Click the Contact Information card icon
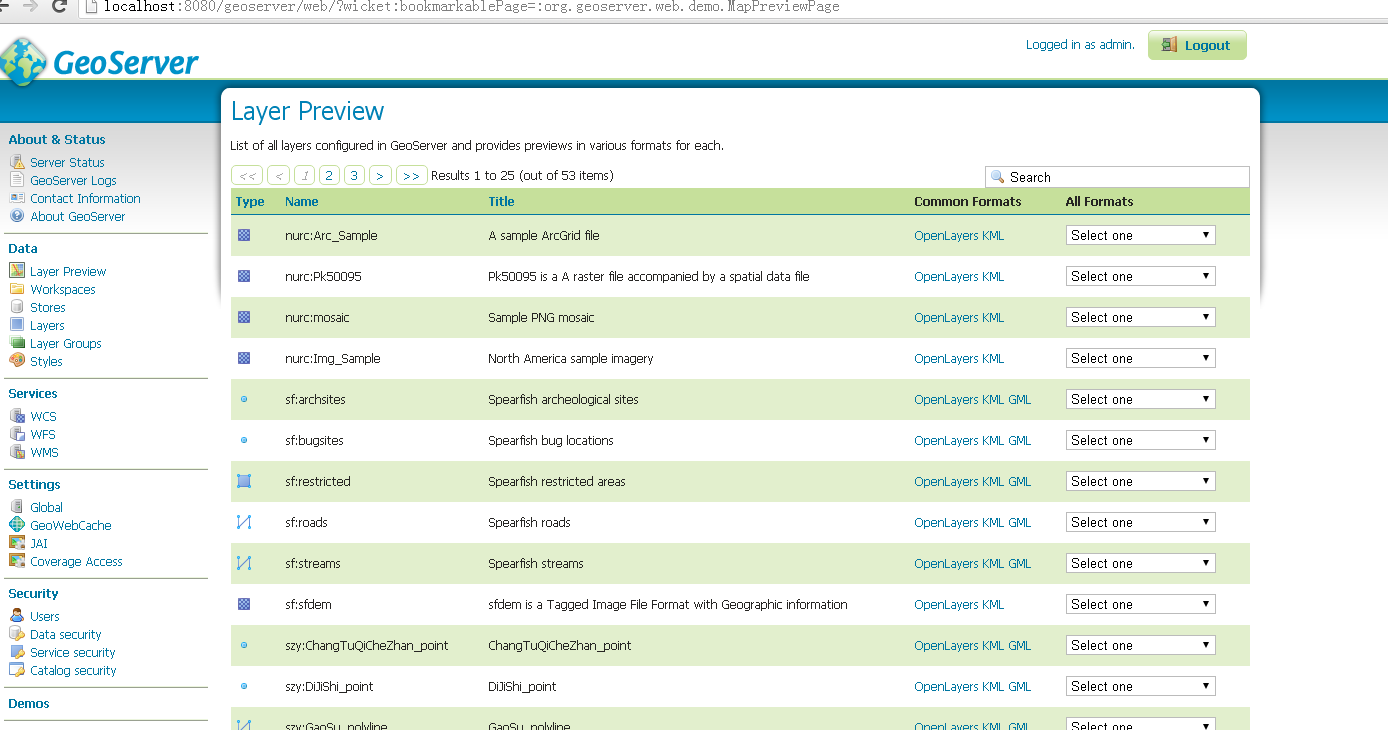This screenshot has height=730, width=1388. tap(17, 198)
